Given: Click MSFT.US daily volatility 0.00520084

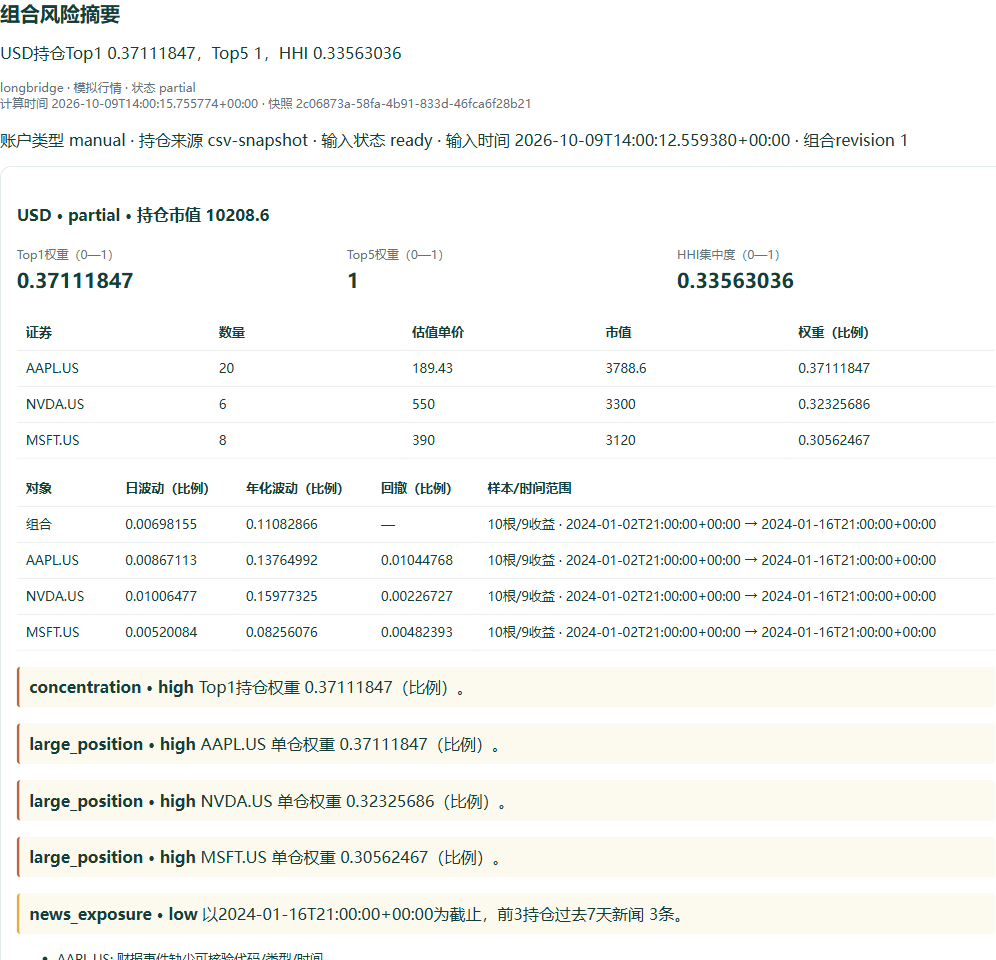Looking at the screenshot, I should point(161,633).
